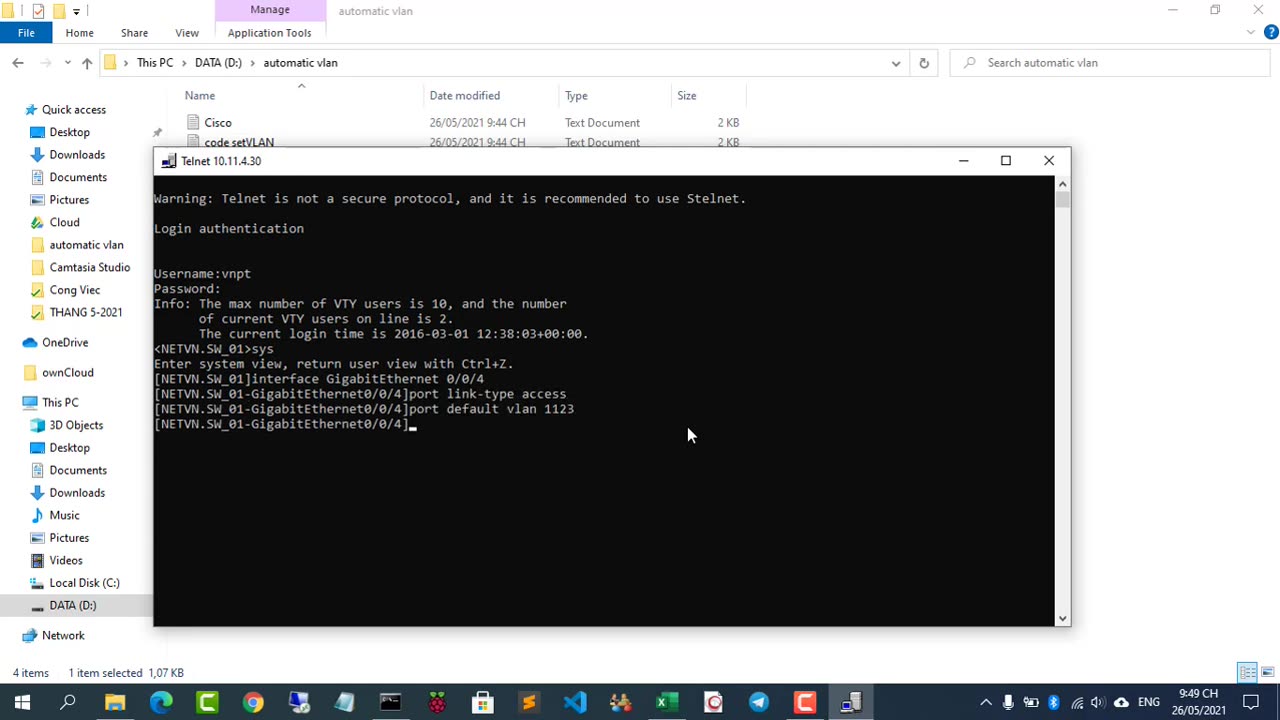Open Visual Studio Code from taskbar
This screenshot has width=1280, height=720.
pyautogui.click(x=575, y=703)
